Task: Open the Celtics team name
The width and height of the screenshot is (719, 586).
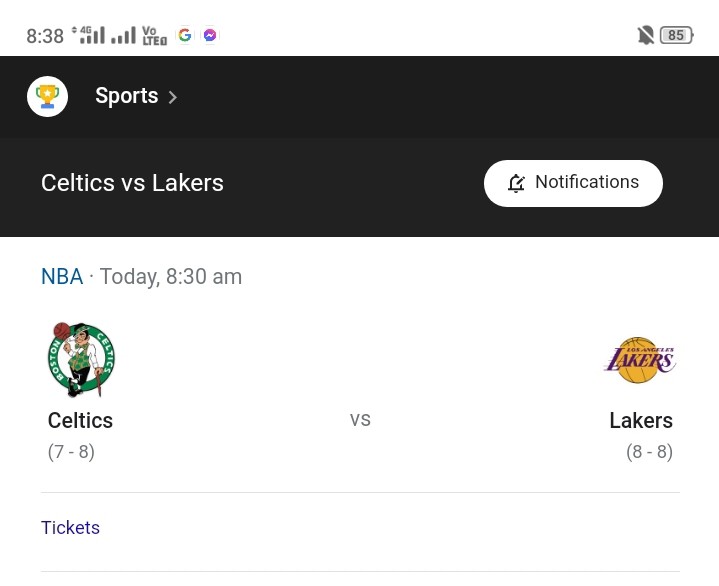Action: pos(80,420)
